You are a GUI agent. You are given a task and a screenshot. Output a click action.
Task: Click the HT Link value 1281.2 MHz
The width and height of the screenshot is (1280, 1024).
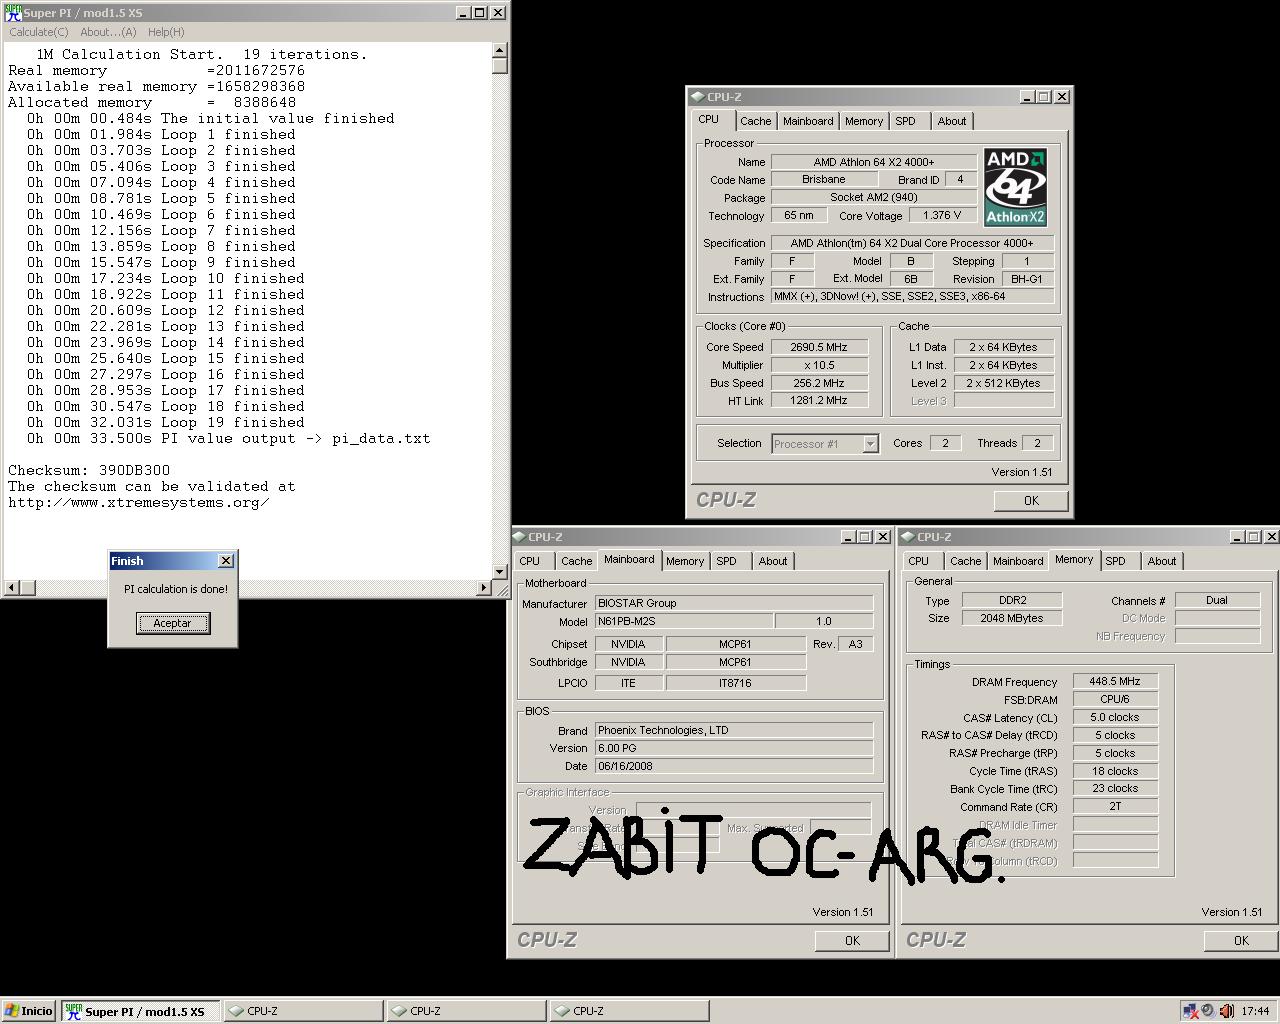(819, 401)
